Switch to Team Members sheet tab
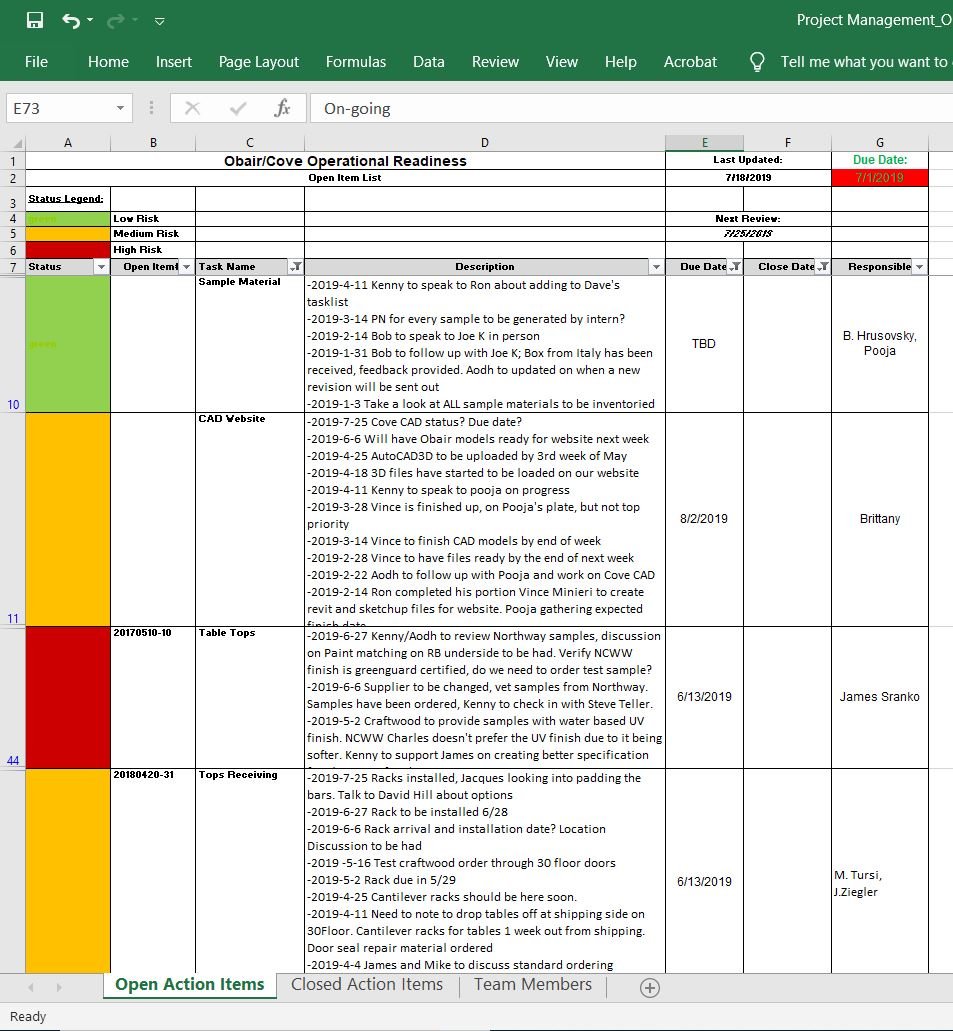Image resolution: width=953 pixels, height=1031 pixels. (x=533, y=984)
